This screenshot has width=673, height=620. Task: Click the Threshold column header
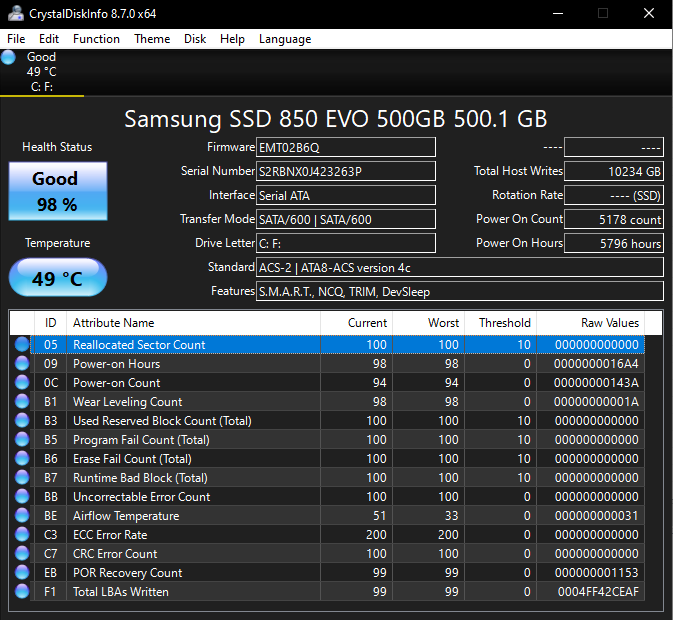[x=500, y=323]
